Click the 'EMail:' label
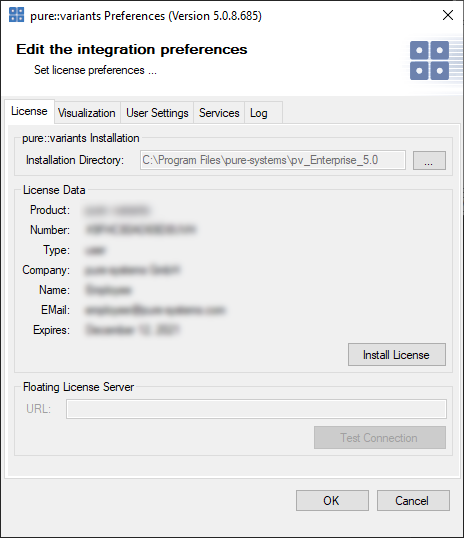464x538 pixels. tap(55, 310)
